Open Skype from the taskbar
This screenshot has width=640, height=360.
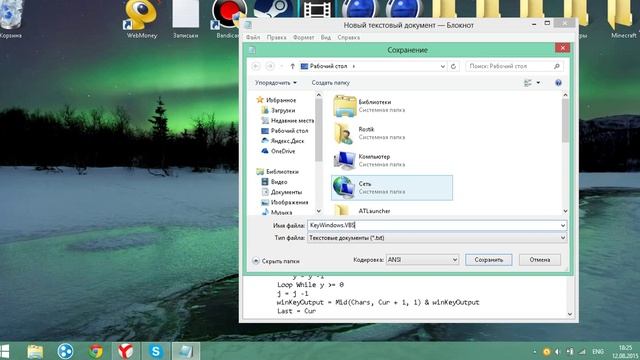156,351
